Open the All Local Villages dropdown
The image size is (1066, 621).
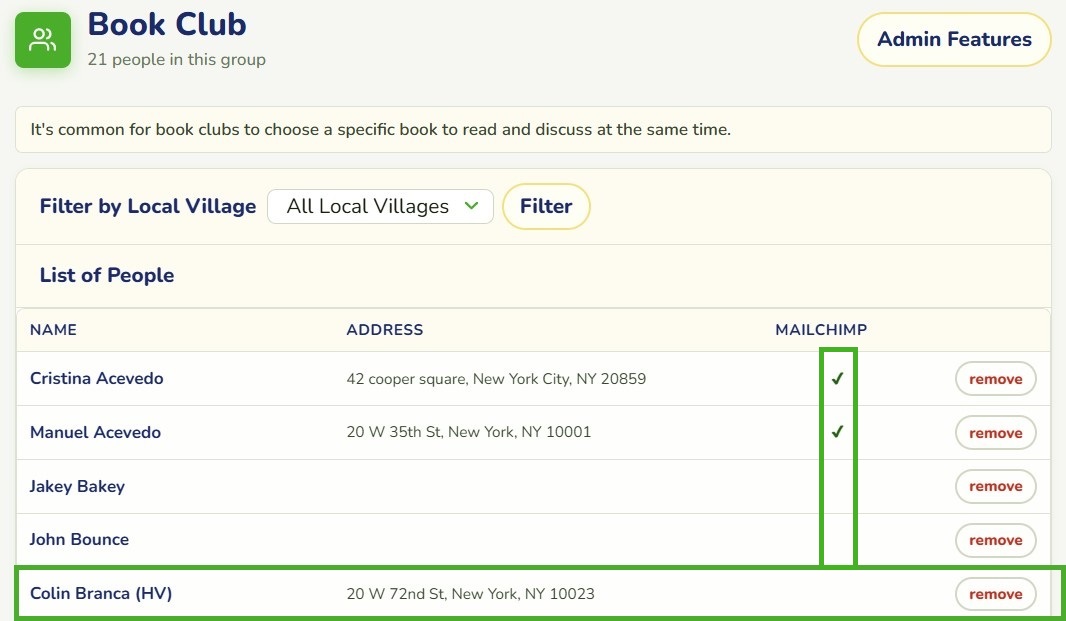(x=381, y=207)
